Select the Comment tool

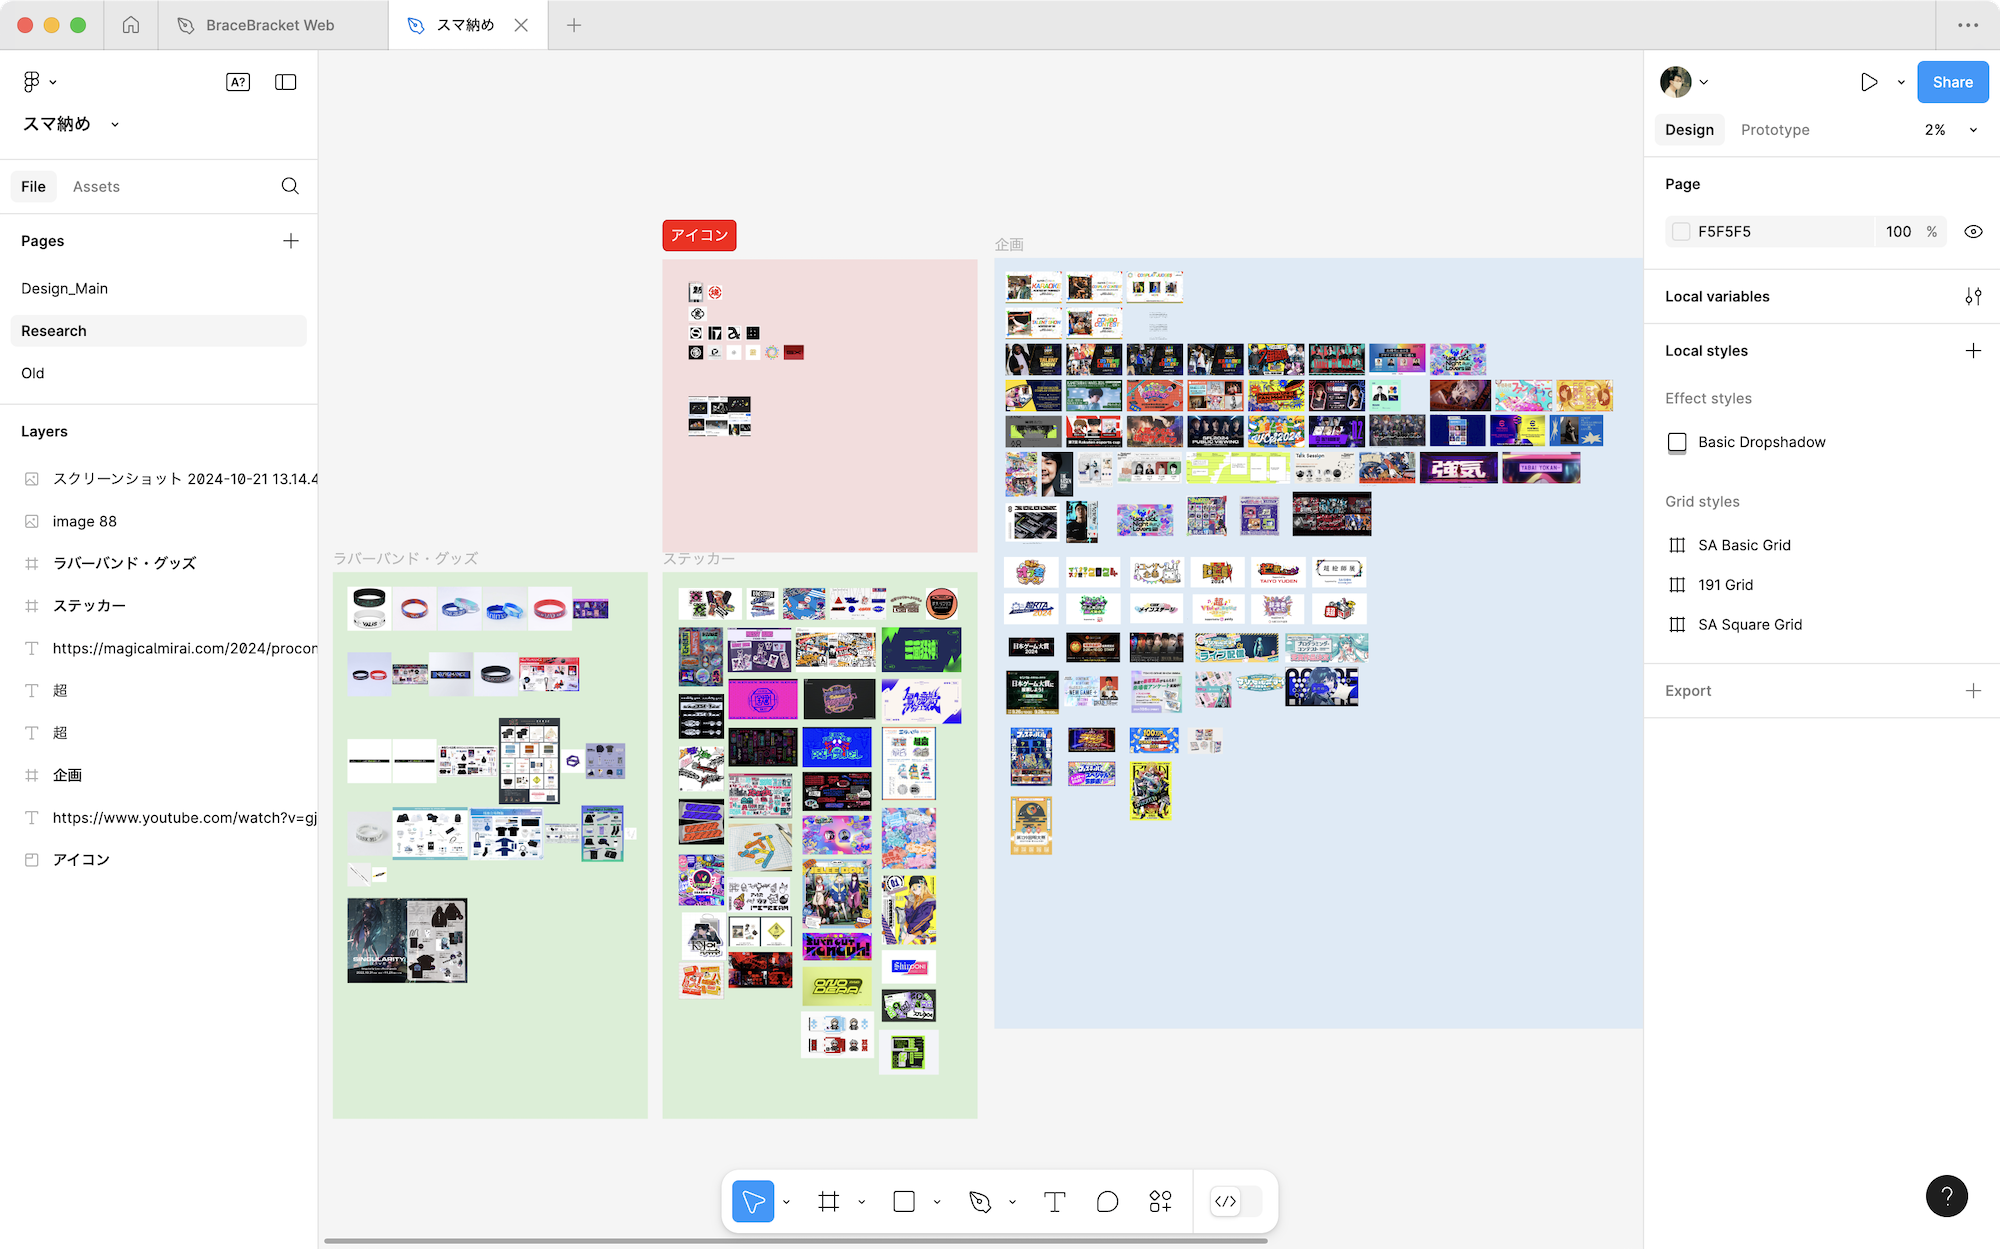click(x=1107, y=1201)
